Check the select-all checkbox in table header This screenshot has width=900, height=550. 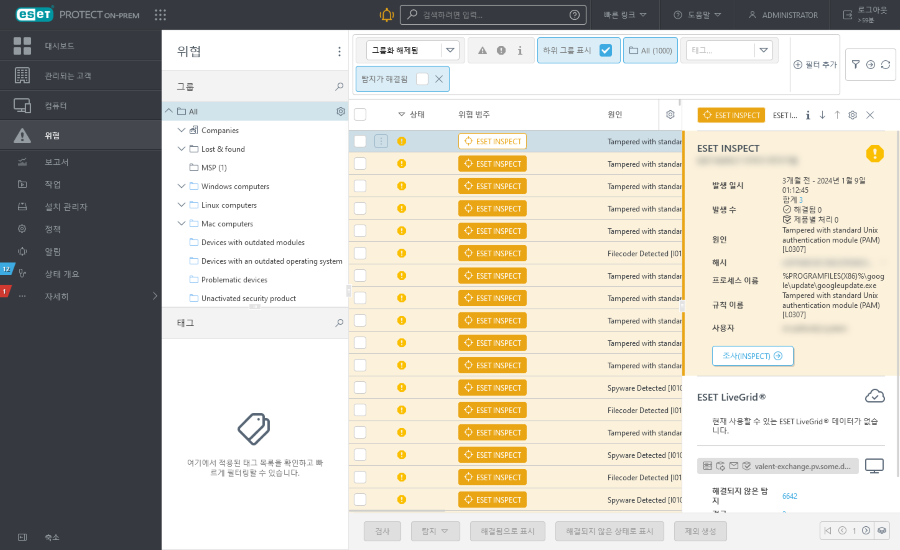point(360,115)
